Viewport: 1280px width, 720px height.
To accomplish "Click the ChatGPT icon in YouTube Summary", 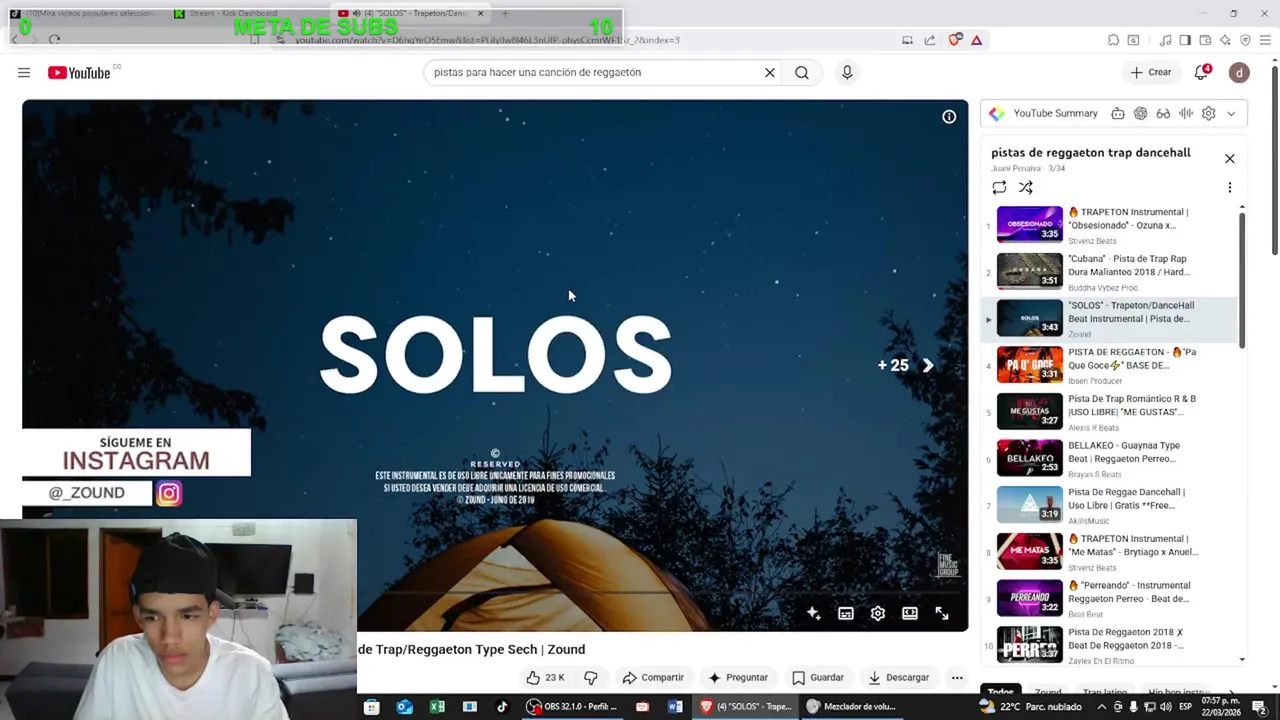I will click(x=1140, y=113).
